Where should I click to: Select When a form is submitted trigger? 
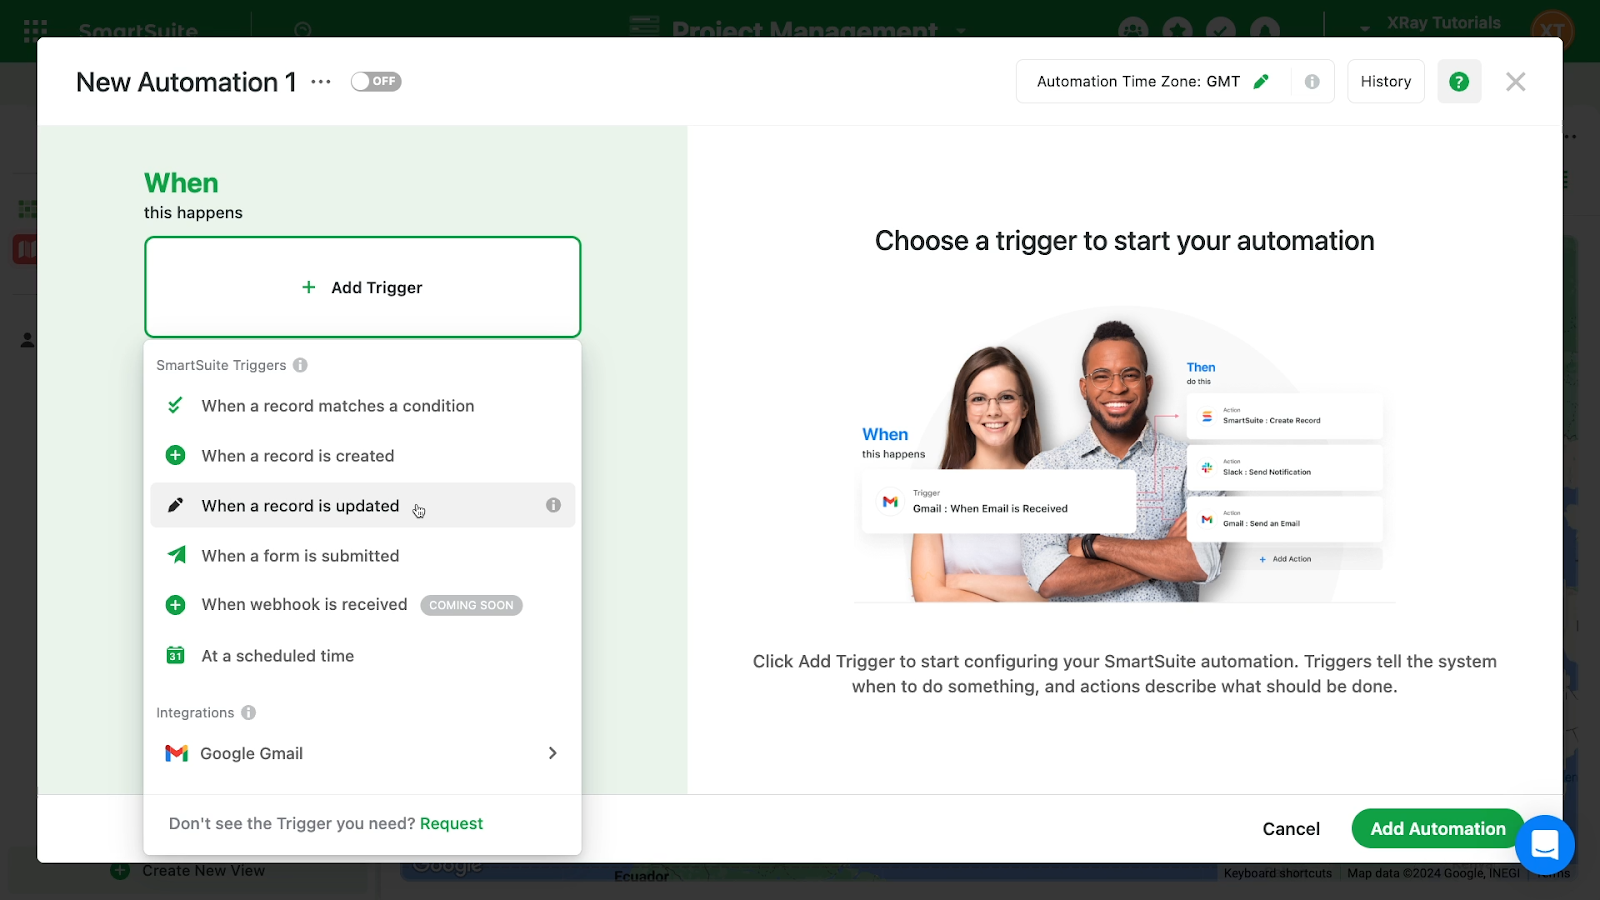point(362,556)
